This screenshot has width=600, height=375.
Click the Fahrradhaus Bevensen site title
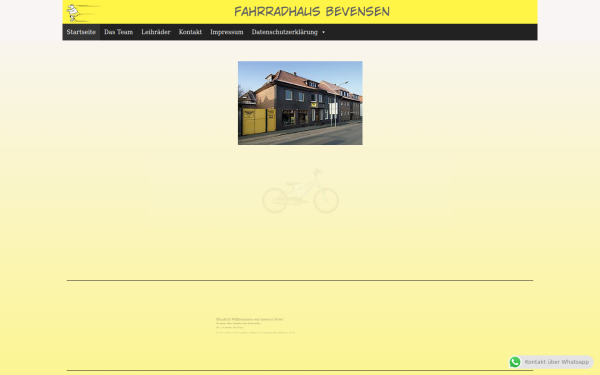[x=312, y=11]
